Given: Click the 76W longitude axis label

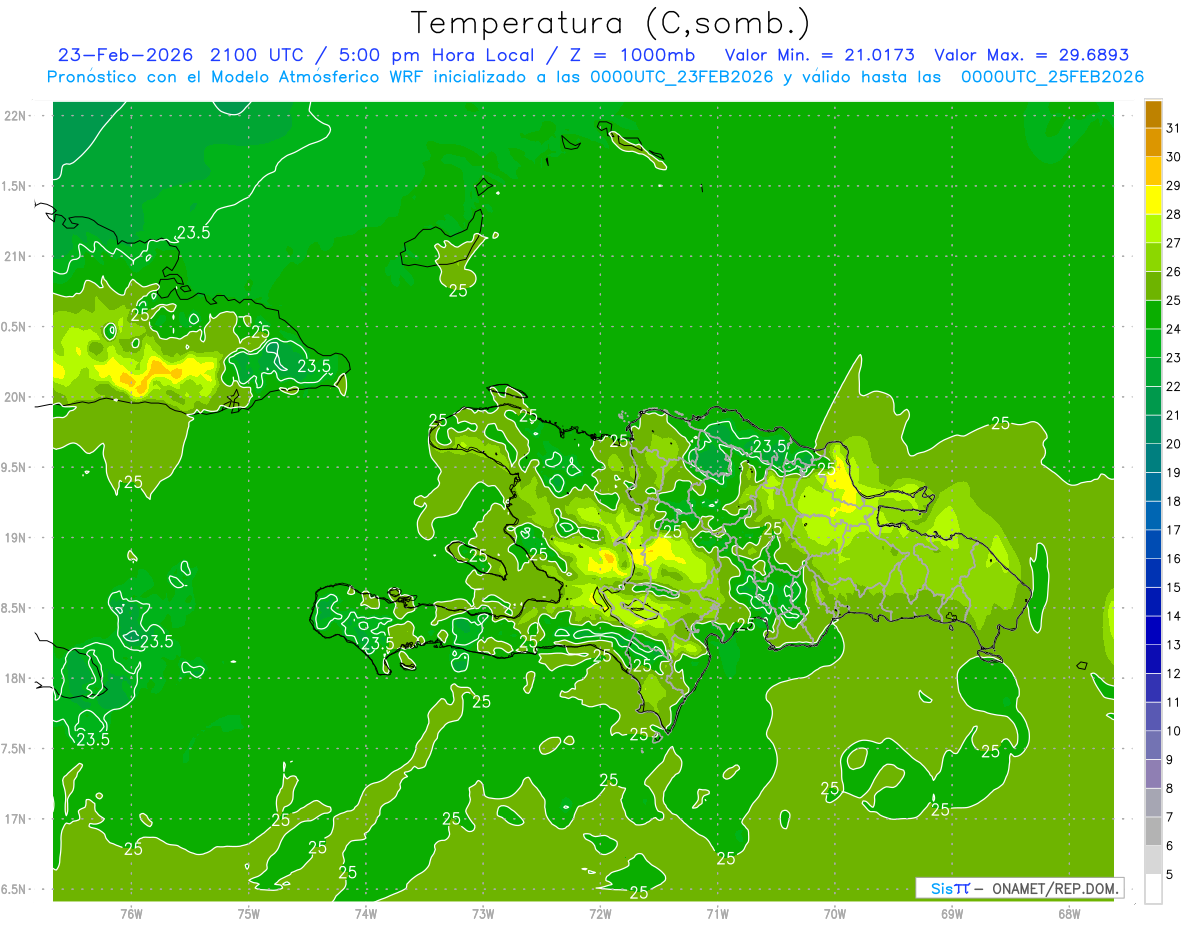Looking at the screenshot, I should (x=131, y=913).
